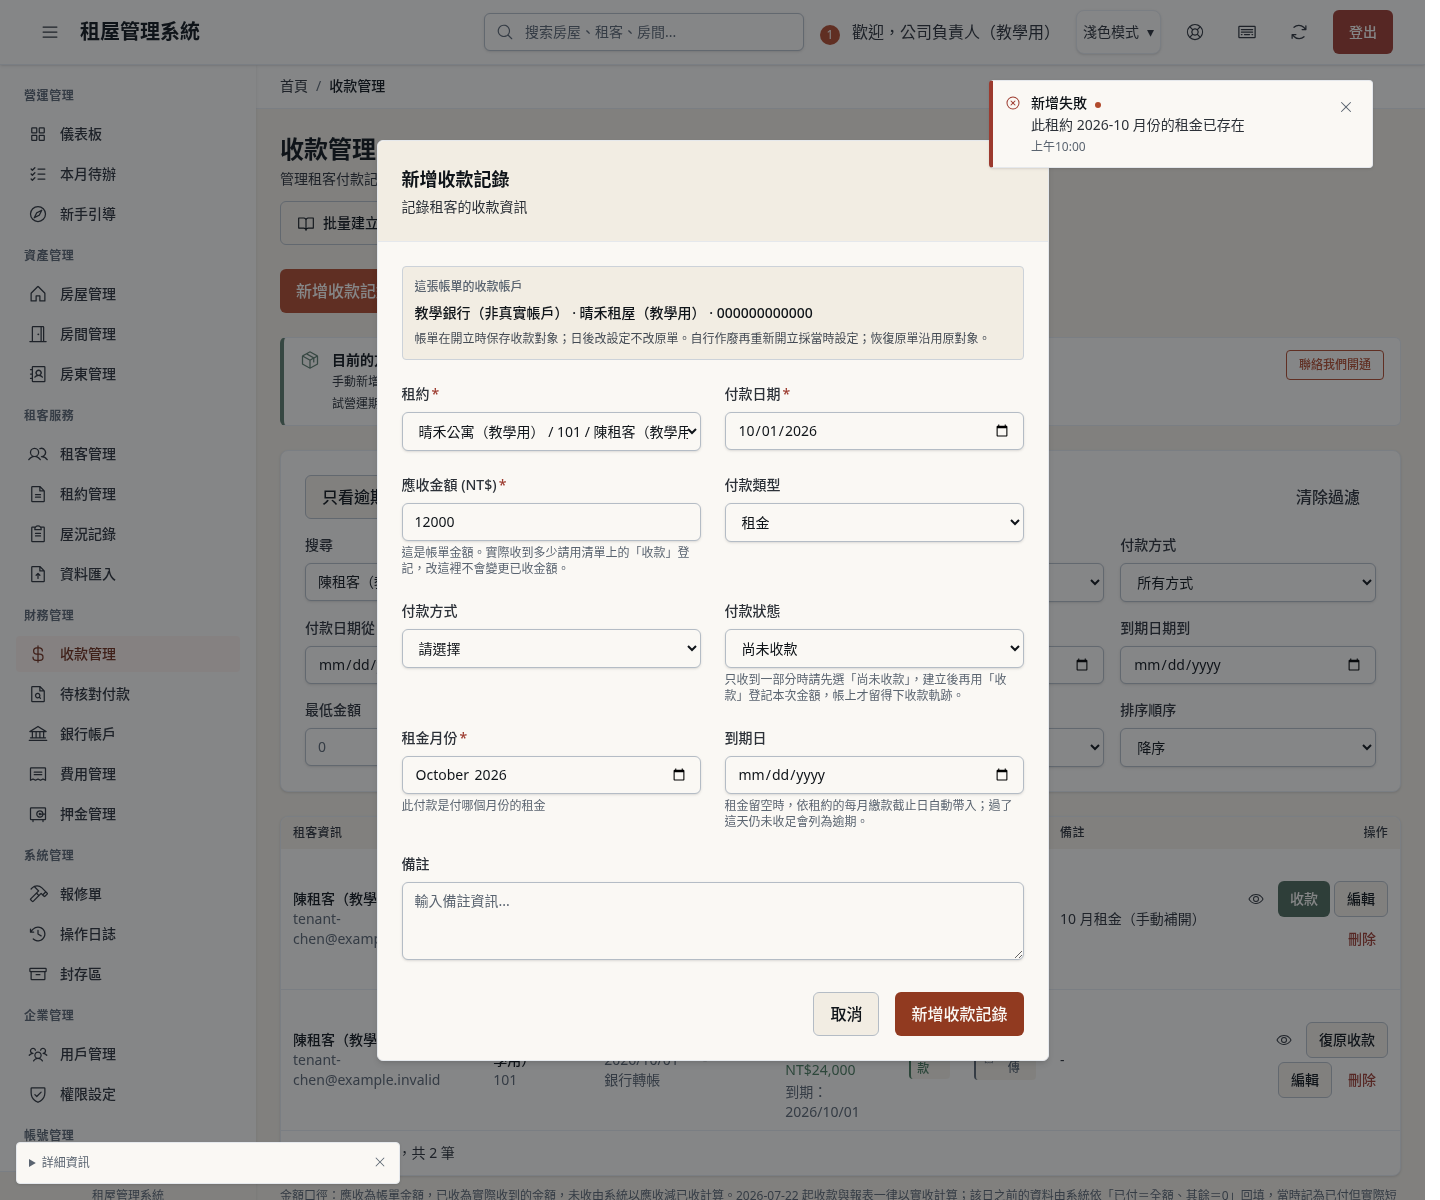Click the green 收款 button in table

[x=1304, y=899]
